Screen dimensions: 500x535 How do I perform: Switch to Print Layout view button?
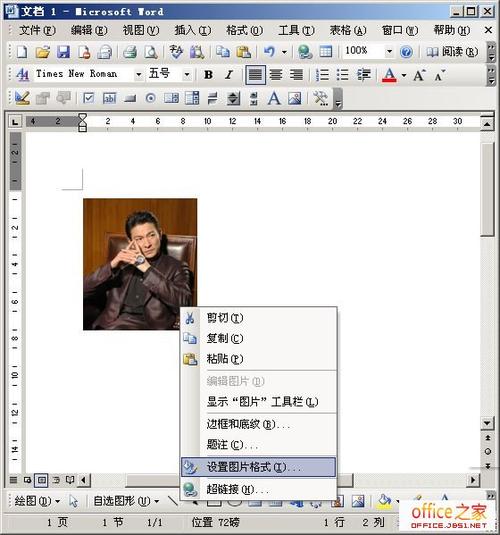[x=42, y=480]
